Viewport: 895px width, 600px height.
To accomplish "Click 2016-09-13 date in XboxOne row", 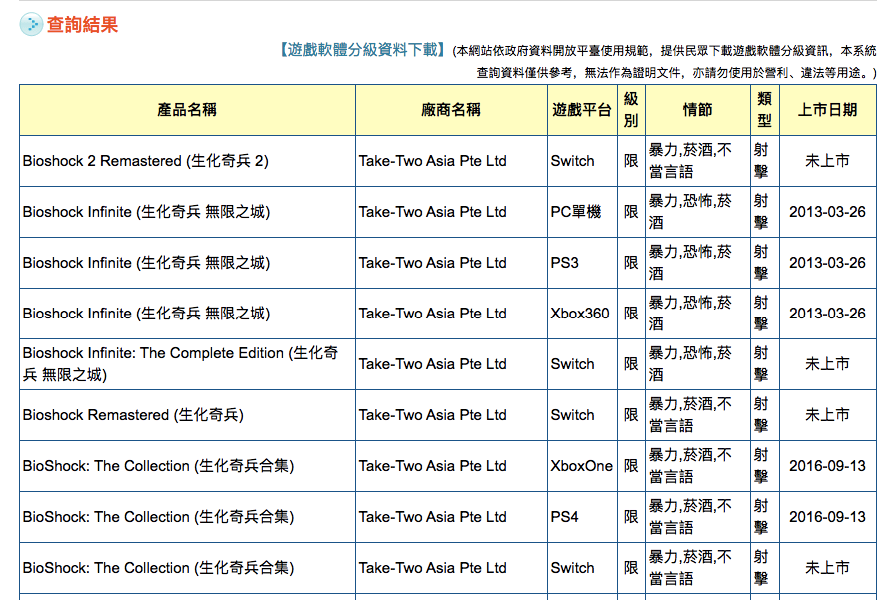I will 827,466.
